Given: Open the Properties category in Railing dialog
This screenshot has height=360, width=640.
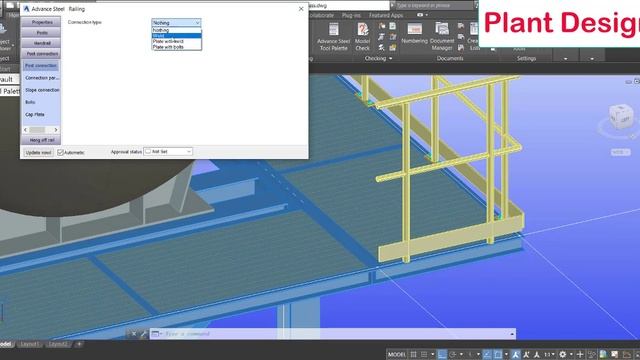Looking at the screenshot, I should [41, 22].
